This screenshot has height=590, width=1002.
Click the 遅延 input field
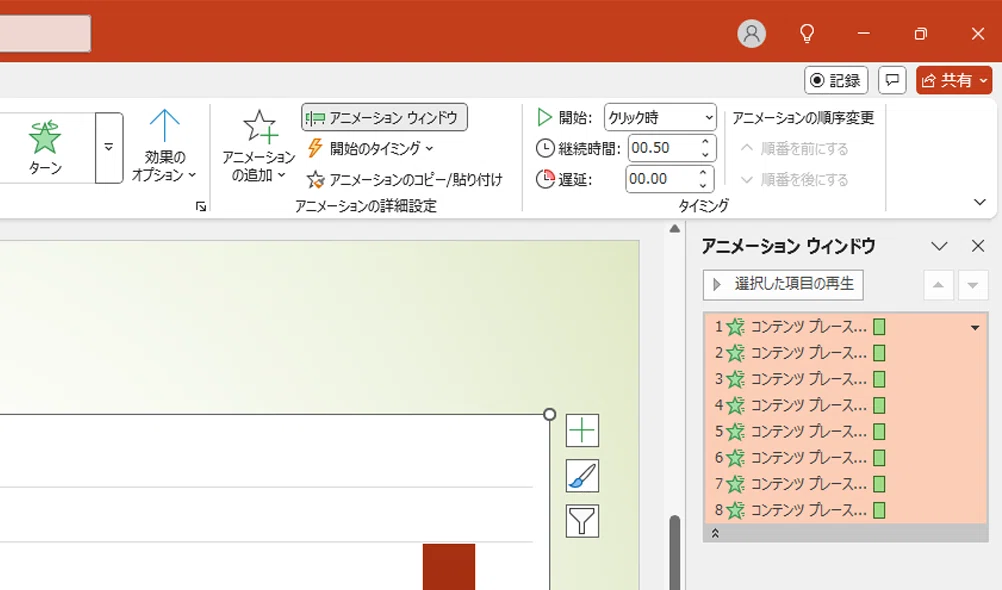659,179
